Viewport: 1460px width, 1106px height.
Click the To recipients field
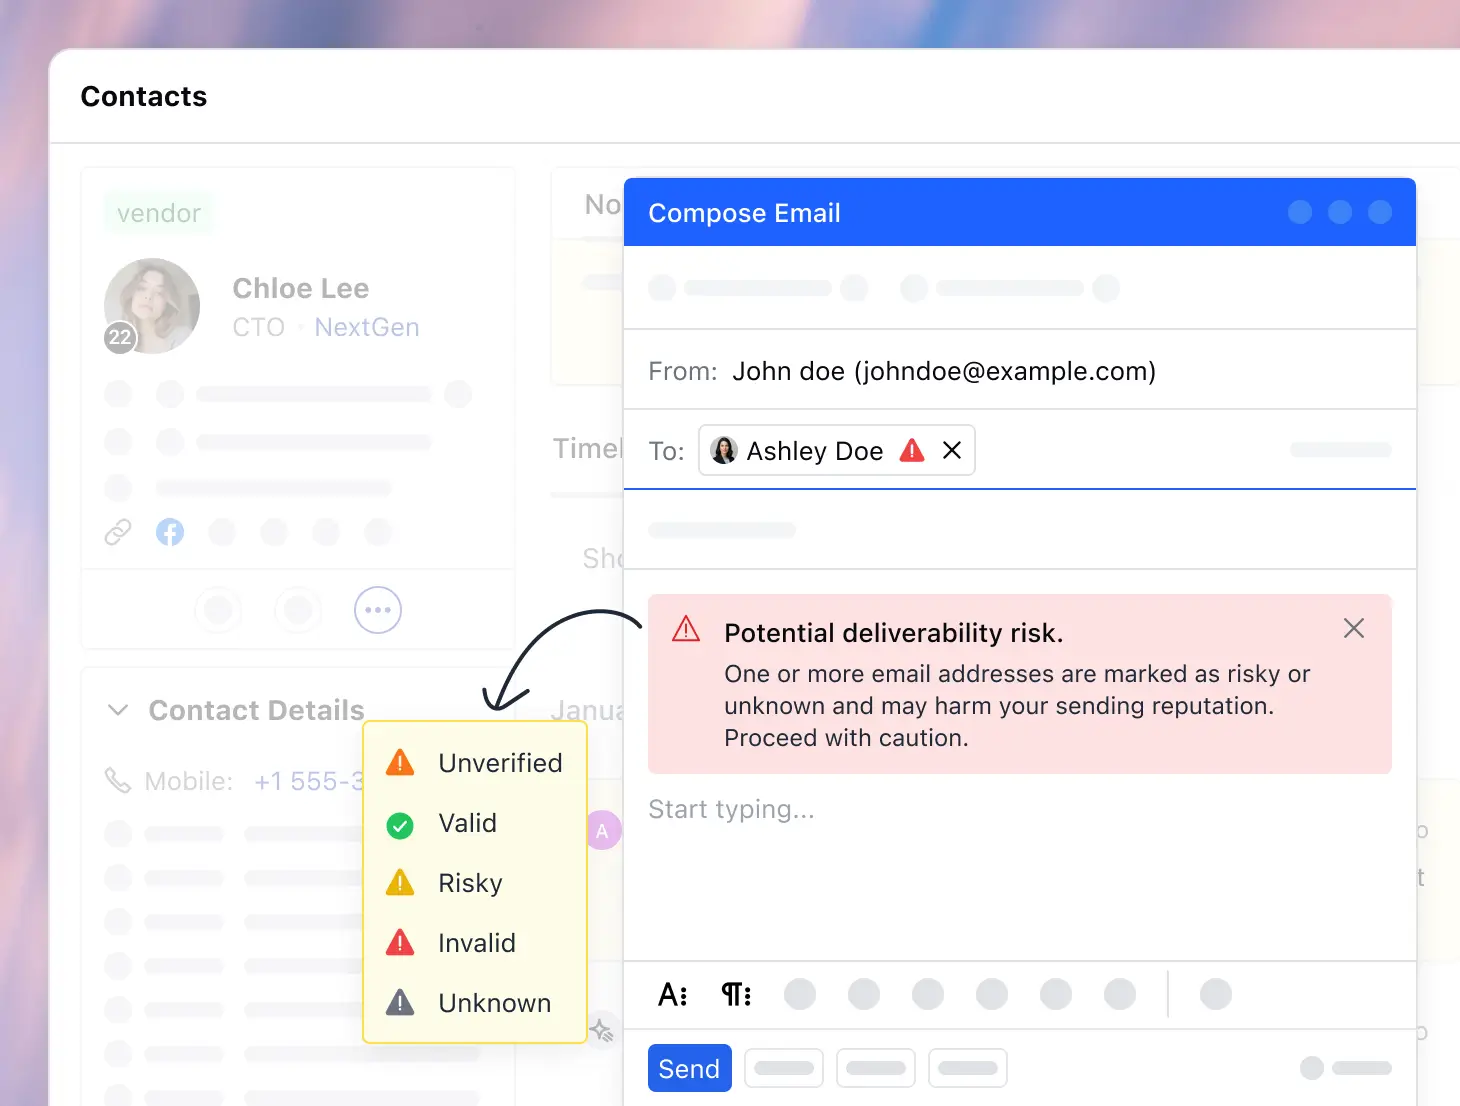pos(1020,450)
